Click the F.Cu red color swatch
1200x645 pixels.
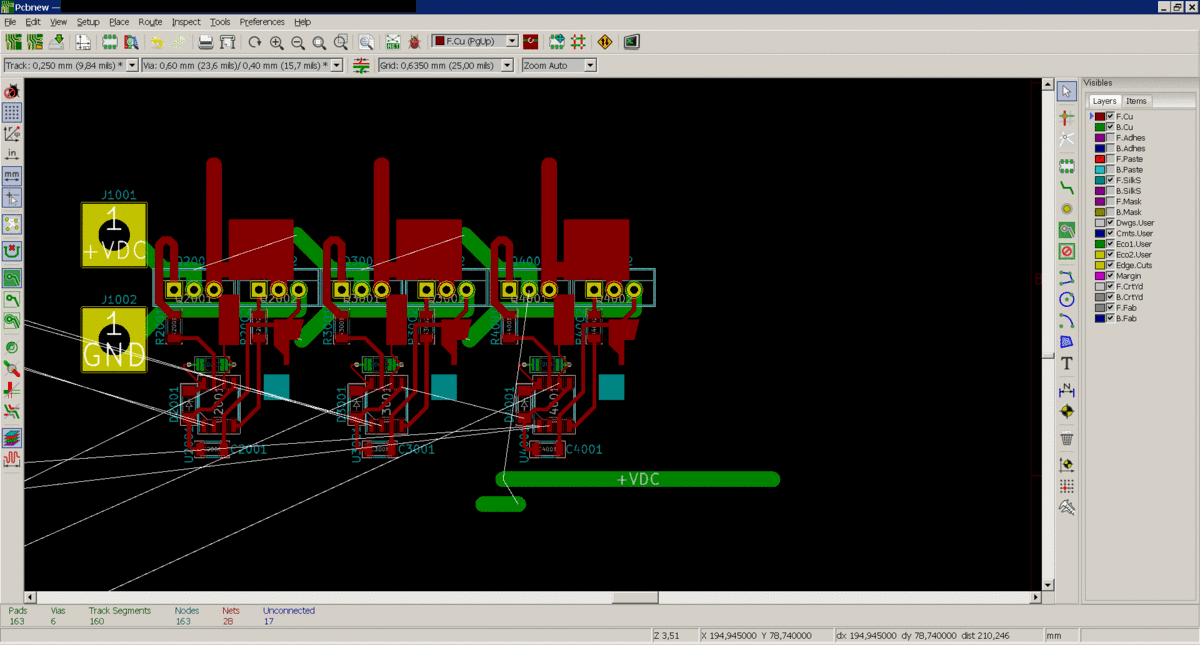coord(1100,116)
